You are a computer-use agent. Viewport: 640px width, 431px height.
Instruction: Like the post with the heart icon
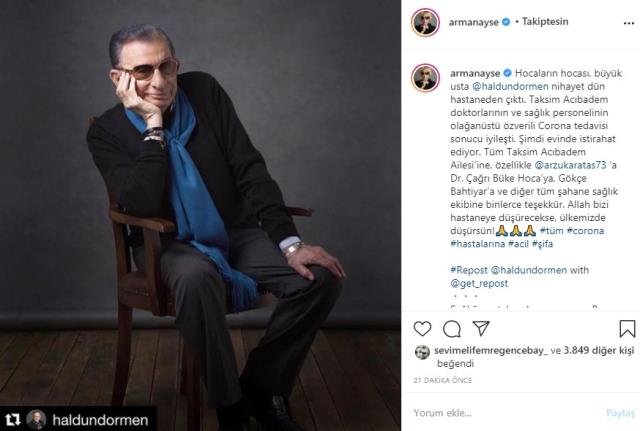point(423,328)
